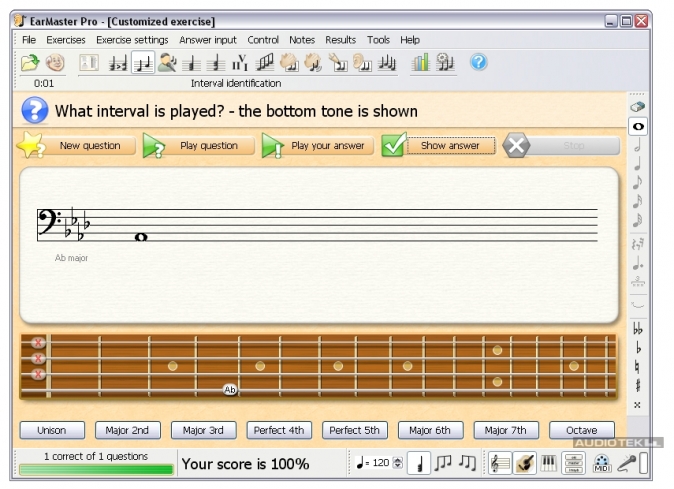Screen dimensions: 674x489
Task: Click the Show answer button
Action: click(438, 146)
